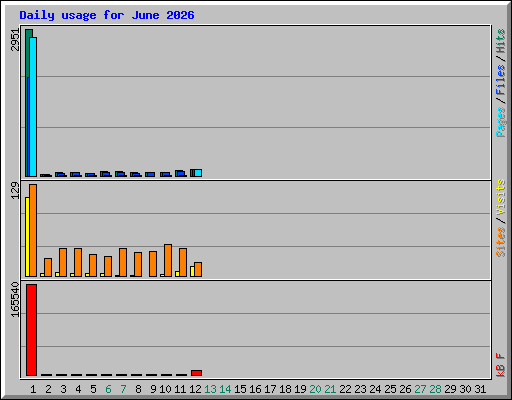The width and height of the screenshot is (512, 400).
Task: Click day 12 on the x-axis
Action: (195, 389)
